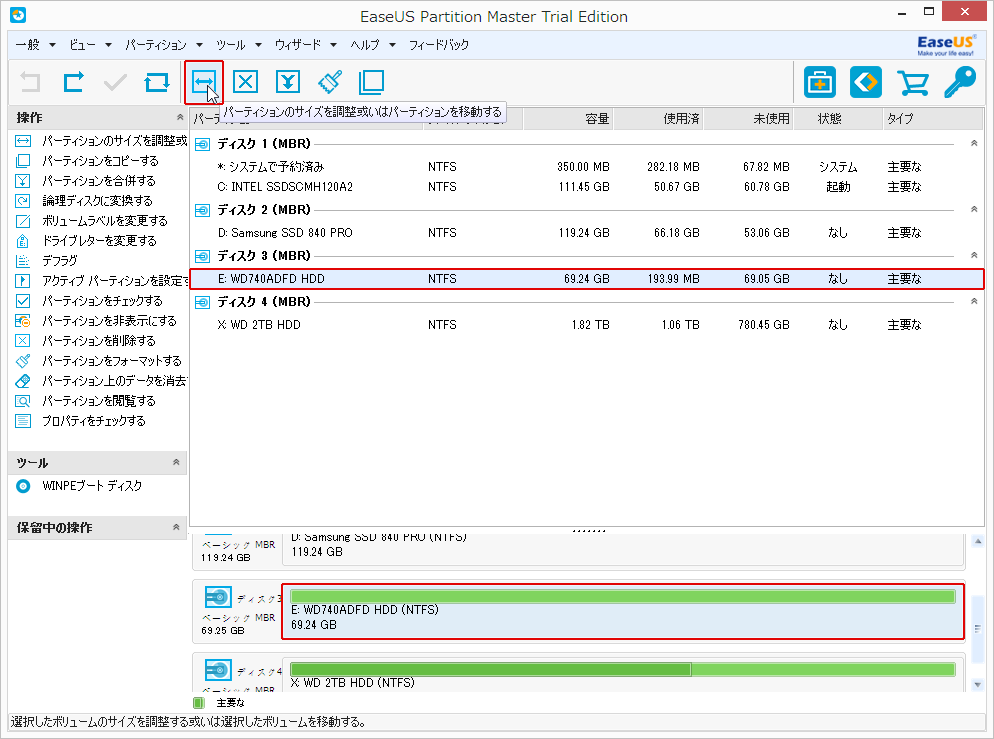Click the 未使用 column header
Image resolution: width=994 pixels, height=739 pixels.
[749, 119]
